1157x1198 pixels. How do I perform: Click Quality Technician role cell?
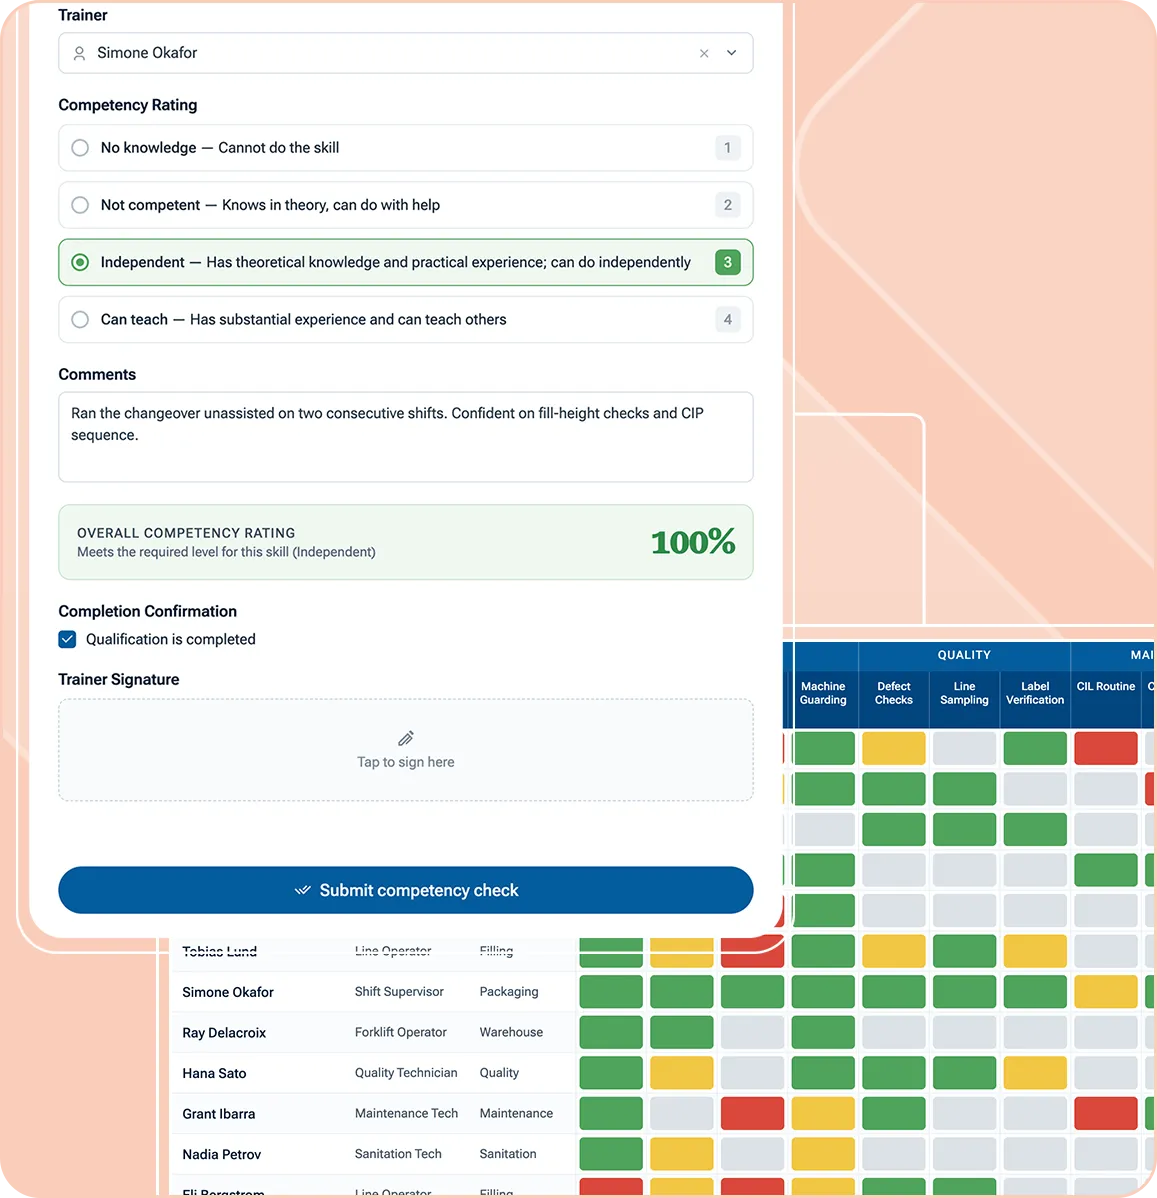[x=406, y=1073]
